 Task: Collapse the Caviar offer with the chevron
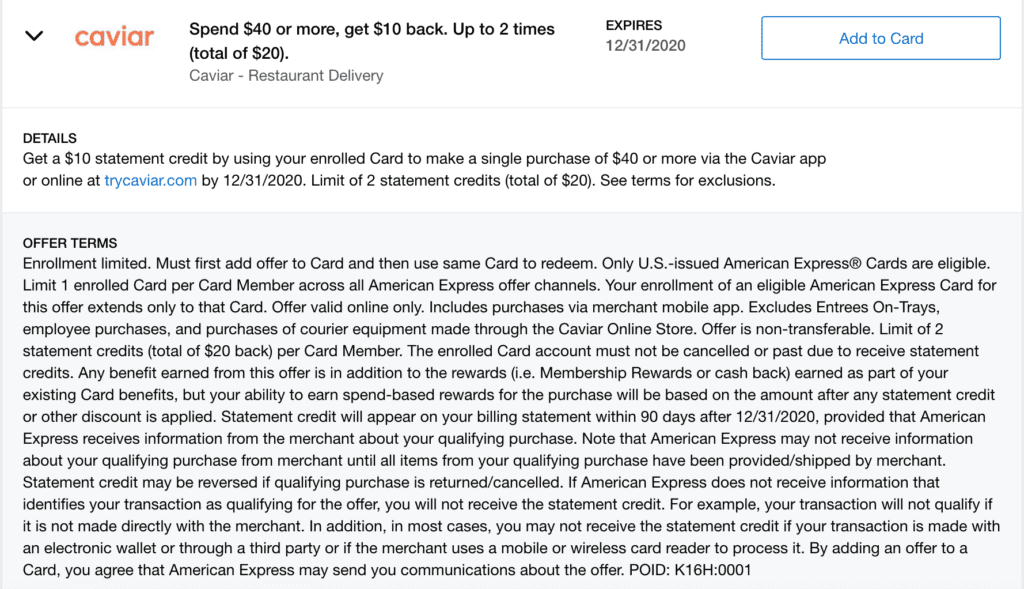(x=35, y=36)
